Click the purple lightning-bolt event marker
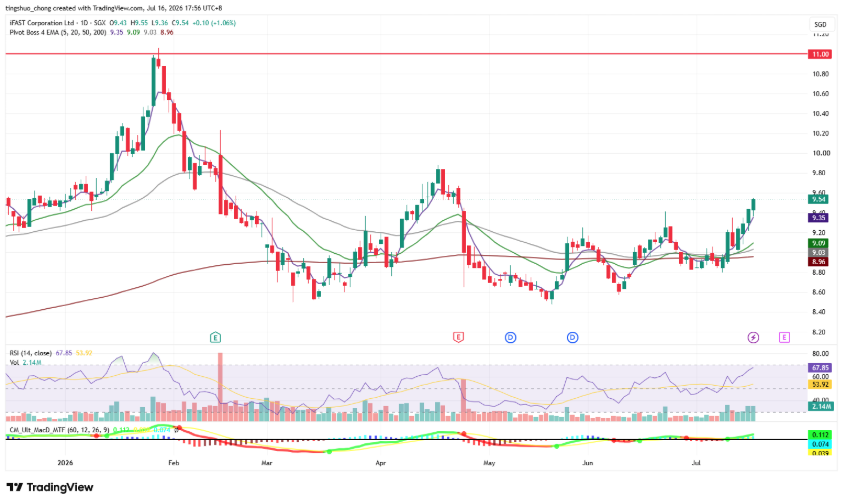The image size is (846, 503). tap(753, 338)
